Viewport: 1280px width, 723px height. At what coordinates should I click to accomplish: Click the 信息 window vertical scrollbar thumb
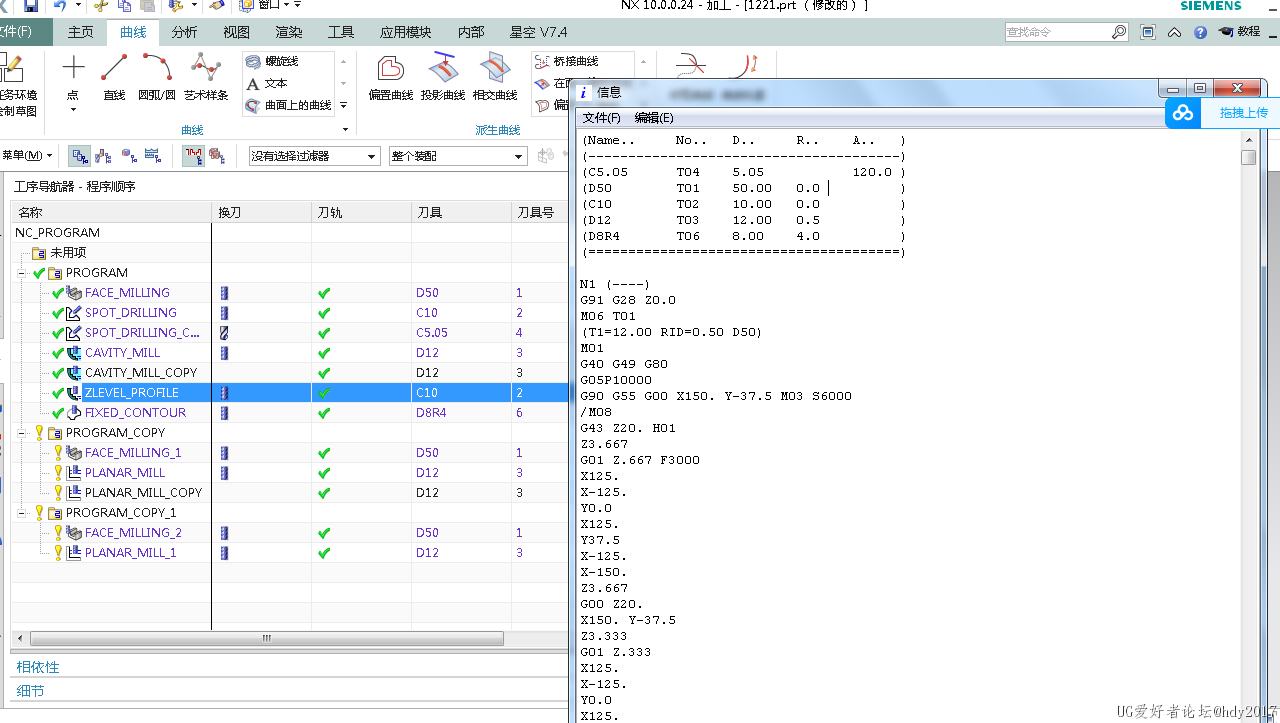coord(1248,158)
